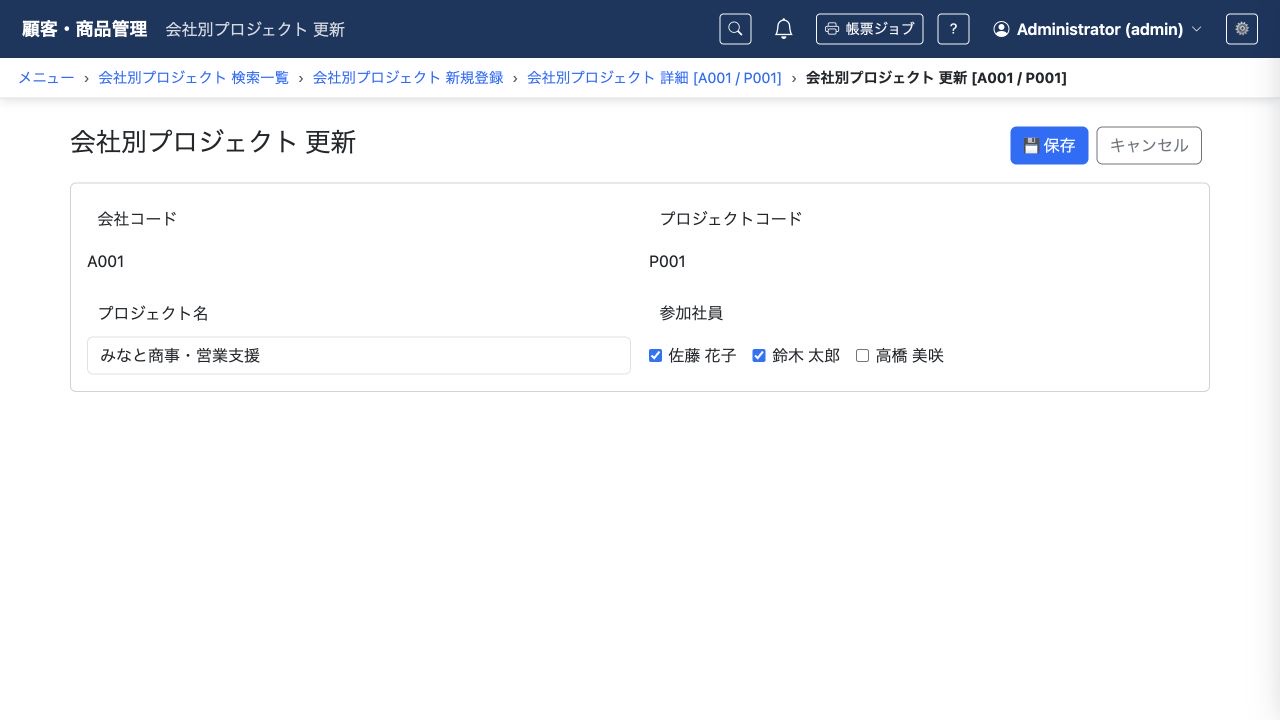Select the project code value P001
Image resolution: width=1280 pixels, height=720 pixels.
[668, 262]
